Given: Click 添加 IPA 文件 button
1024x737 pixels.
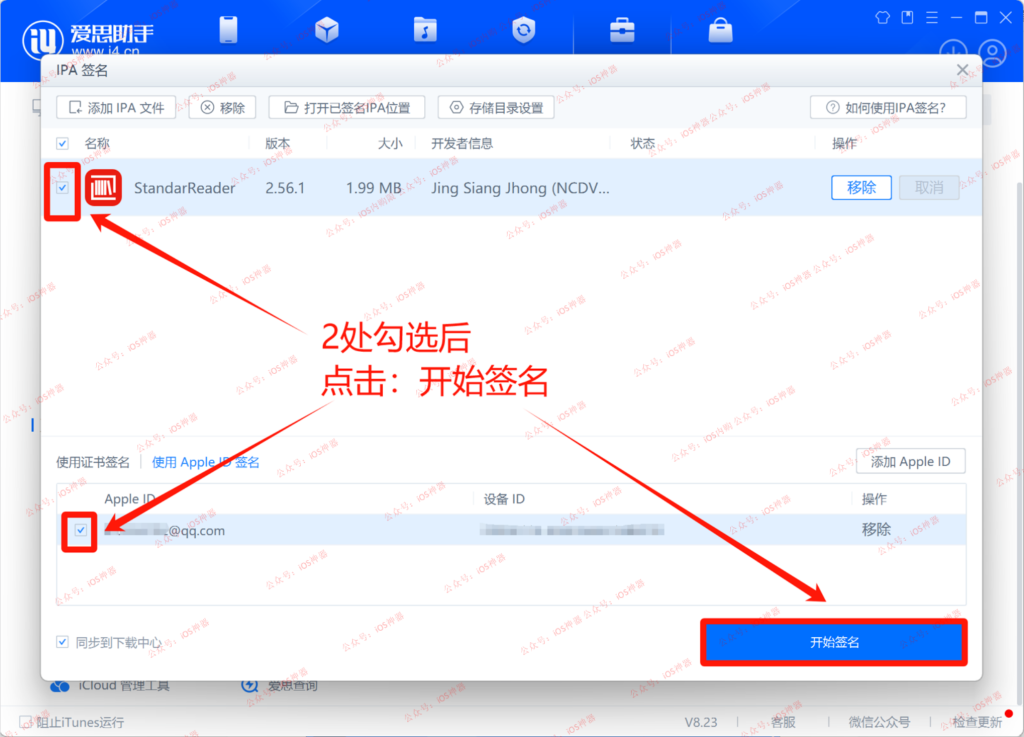Looking at the screenshot, I should point(116,108).
